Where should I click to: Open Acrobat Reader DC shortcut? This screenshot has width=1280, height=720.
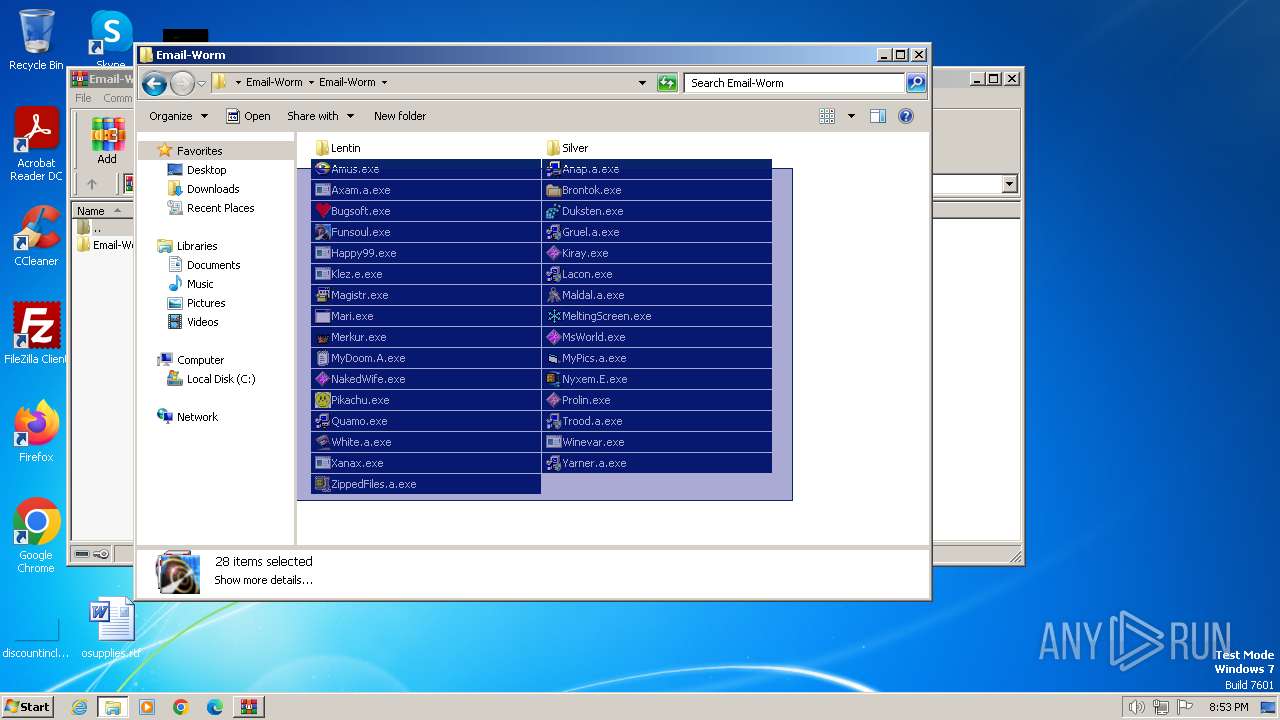click(36, 145)
